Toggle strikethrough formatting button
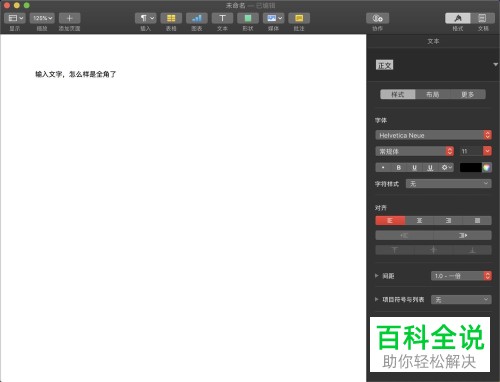500x382 pixels. (430, 167)
